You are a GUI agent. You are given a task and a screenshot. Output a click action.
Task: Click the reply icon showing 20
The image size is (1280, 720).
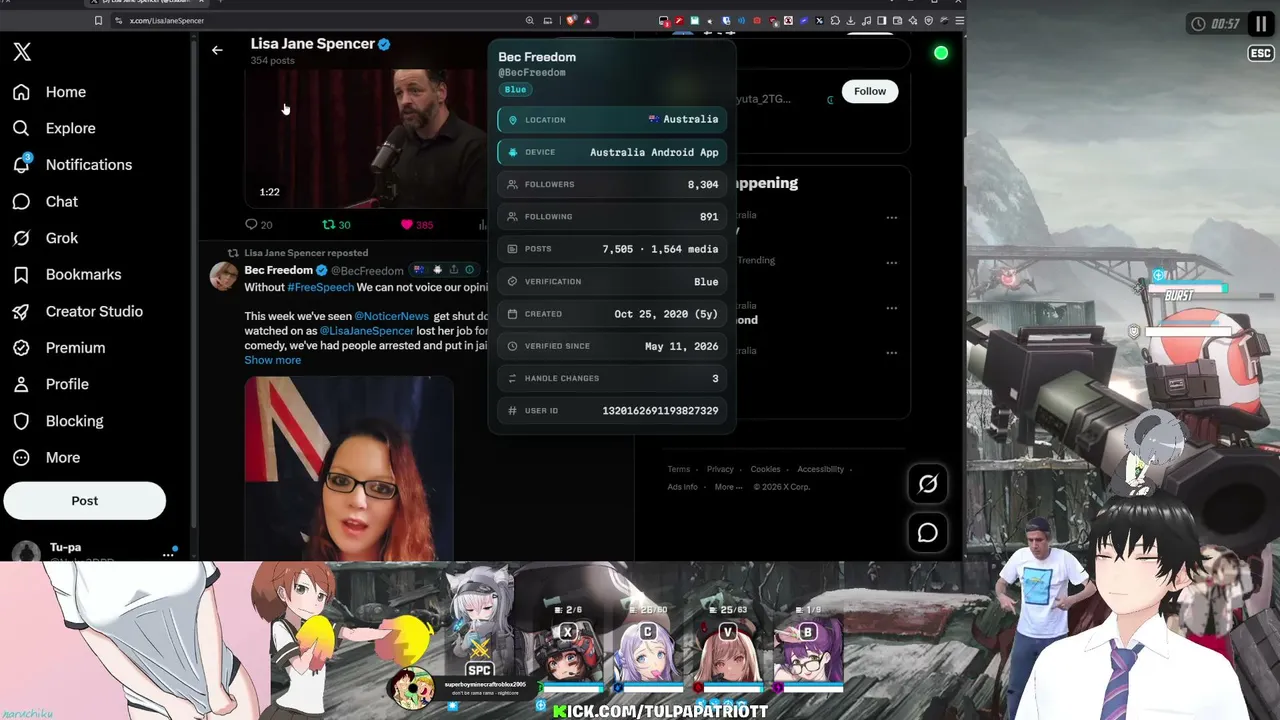(251, 224)
